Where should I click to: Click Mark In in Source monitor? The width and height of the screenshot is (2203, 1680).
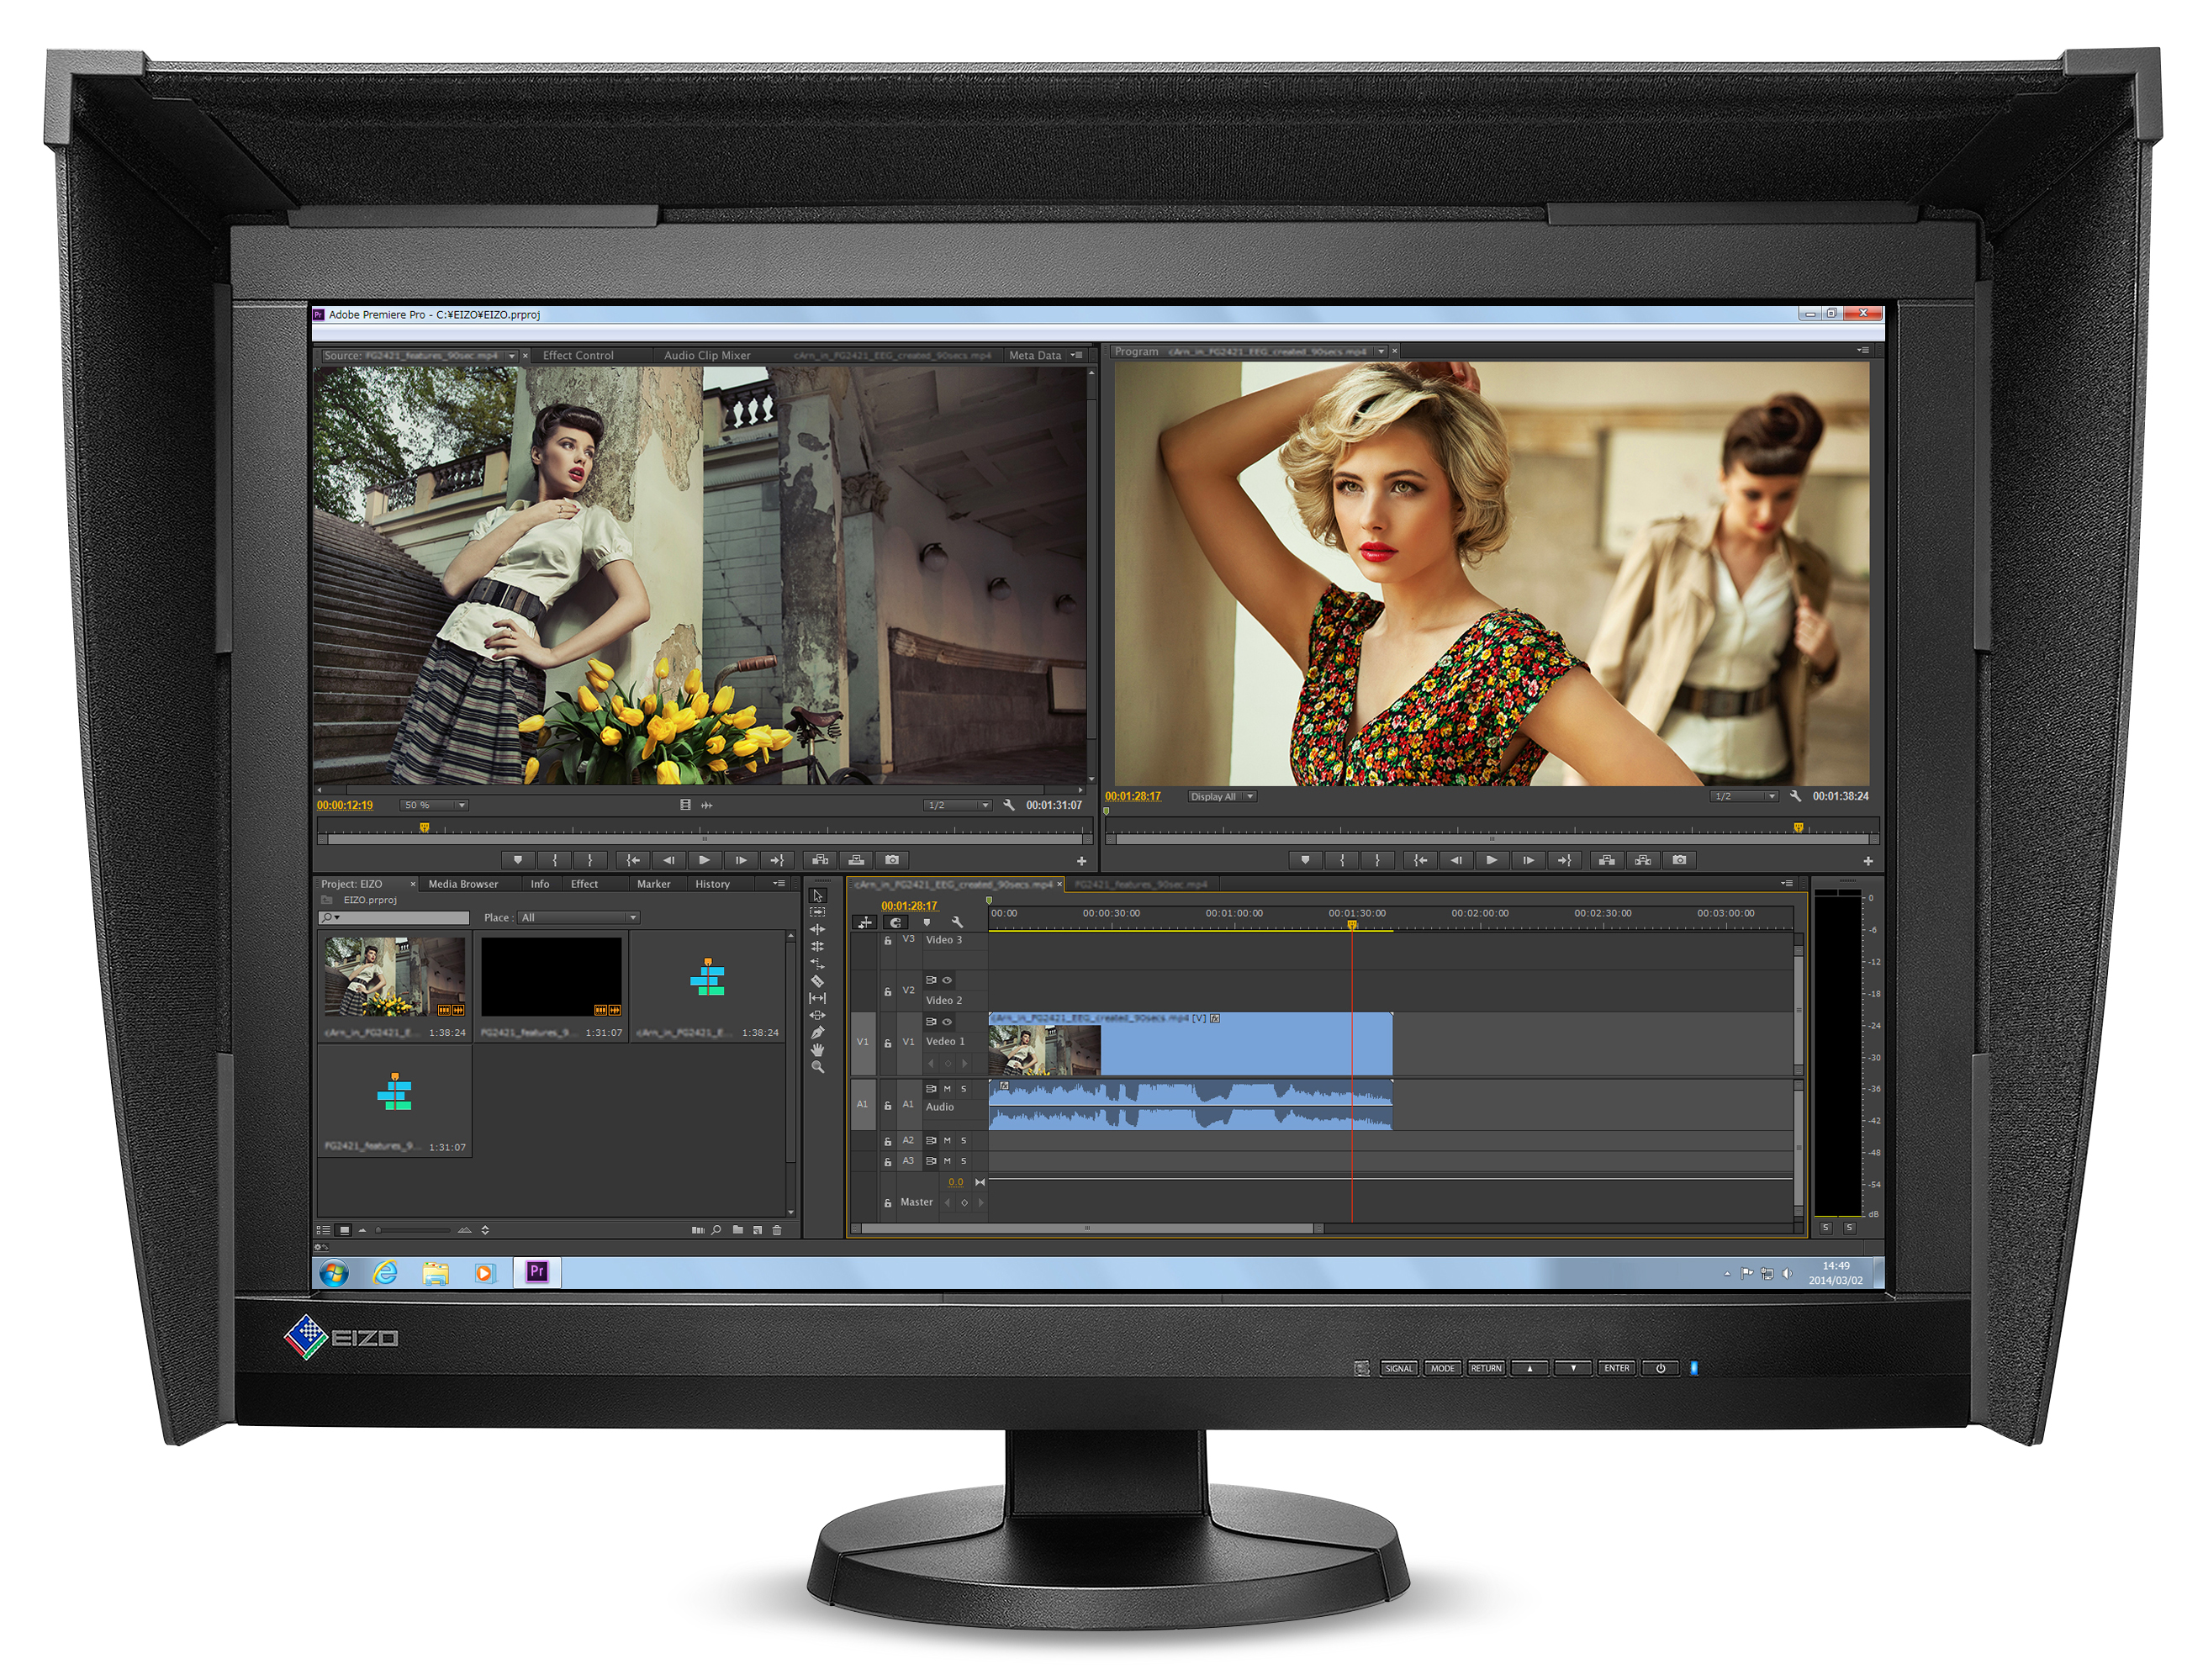(x=554, y=860)
